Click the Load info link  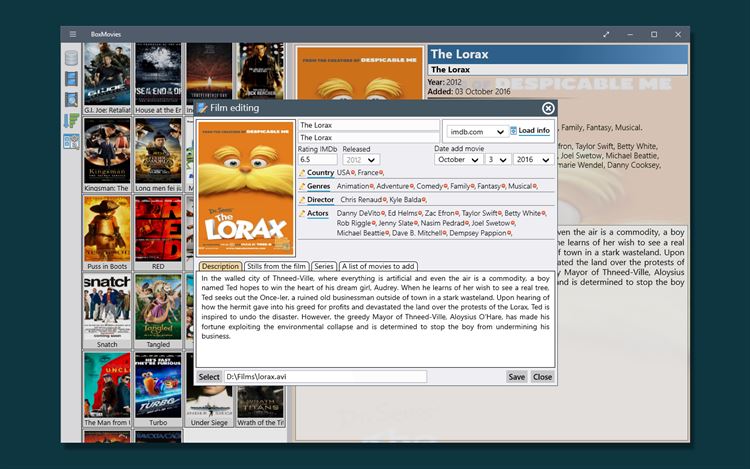534,131
